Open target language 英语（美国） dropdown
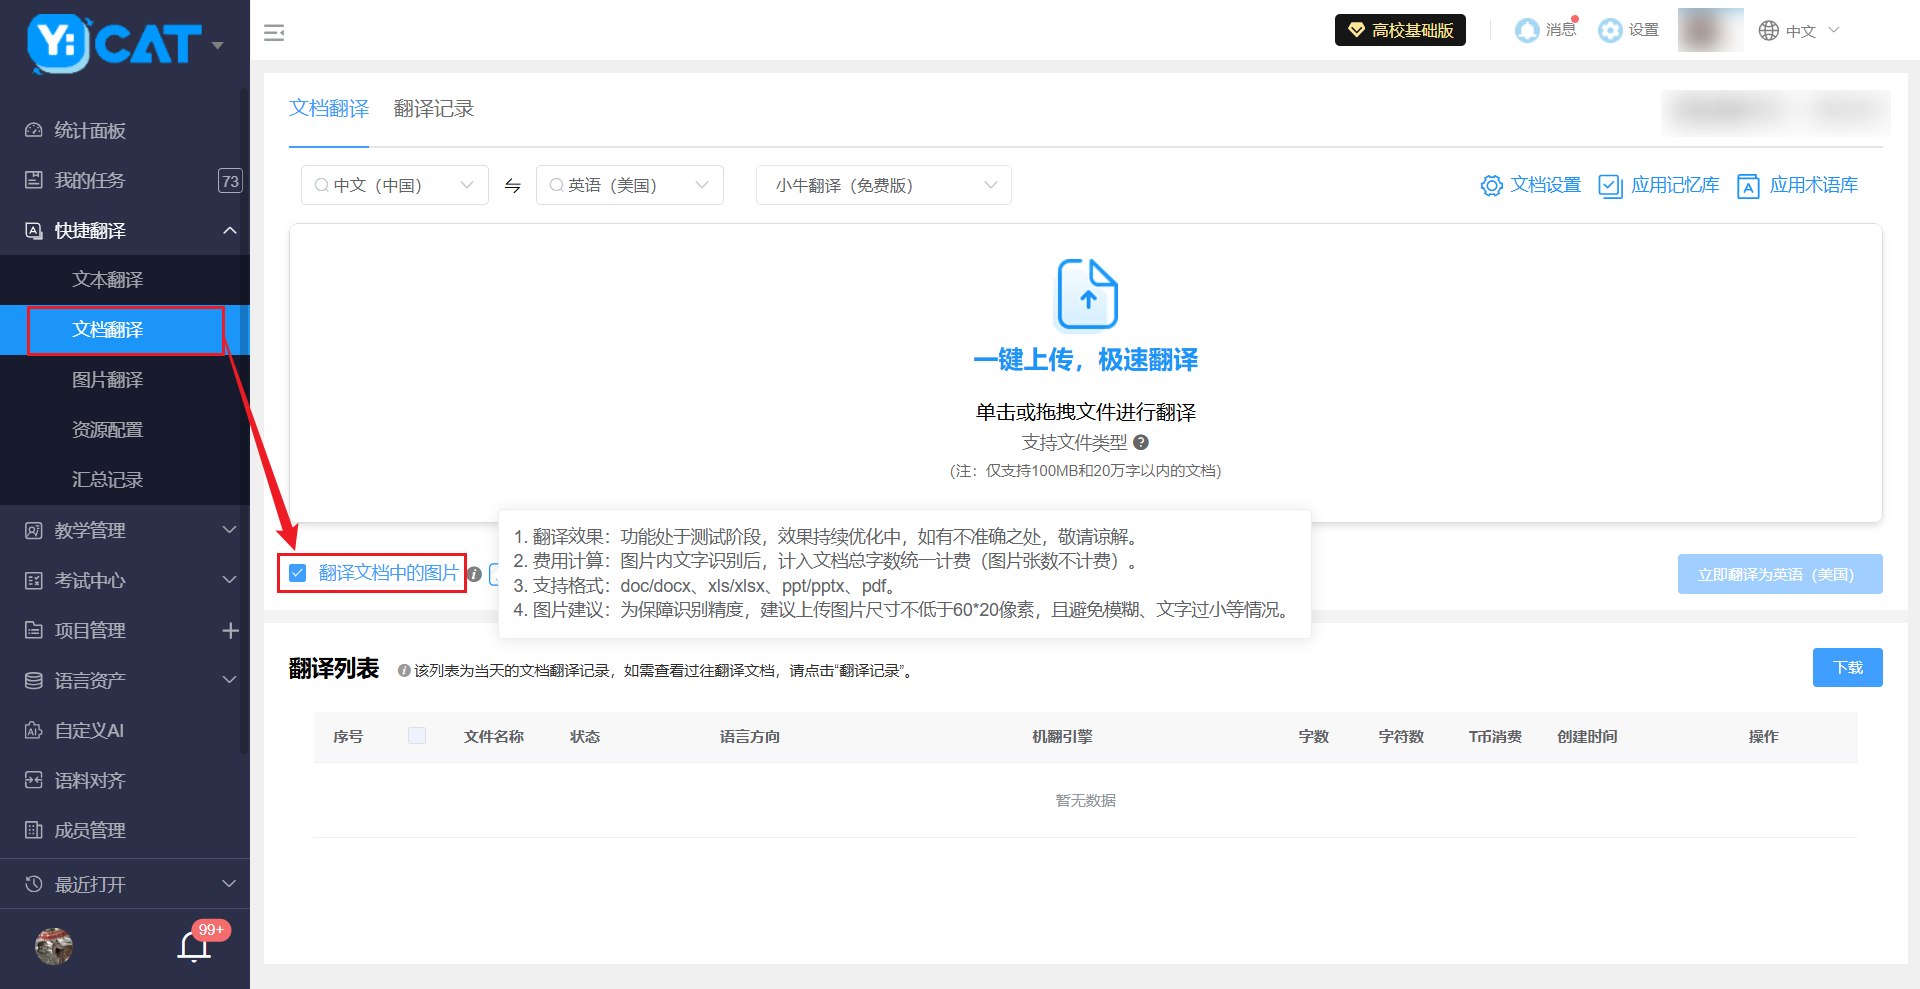 (x=629, y=186)
